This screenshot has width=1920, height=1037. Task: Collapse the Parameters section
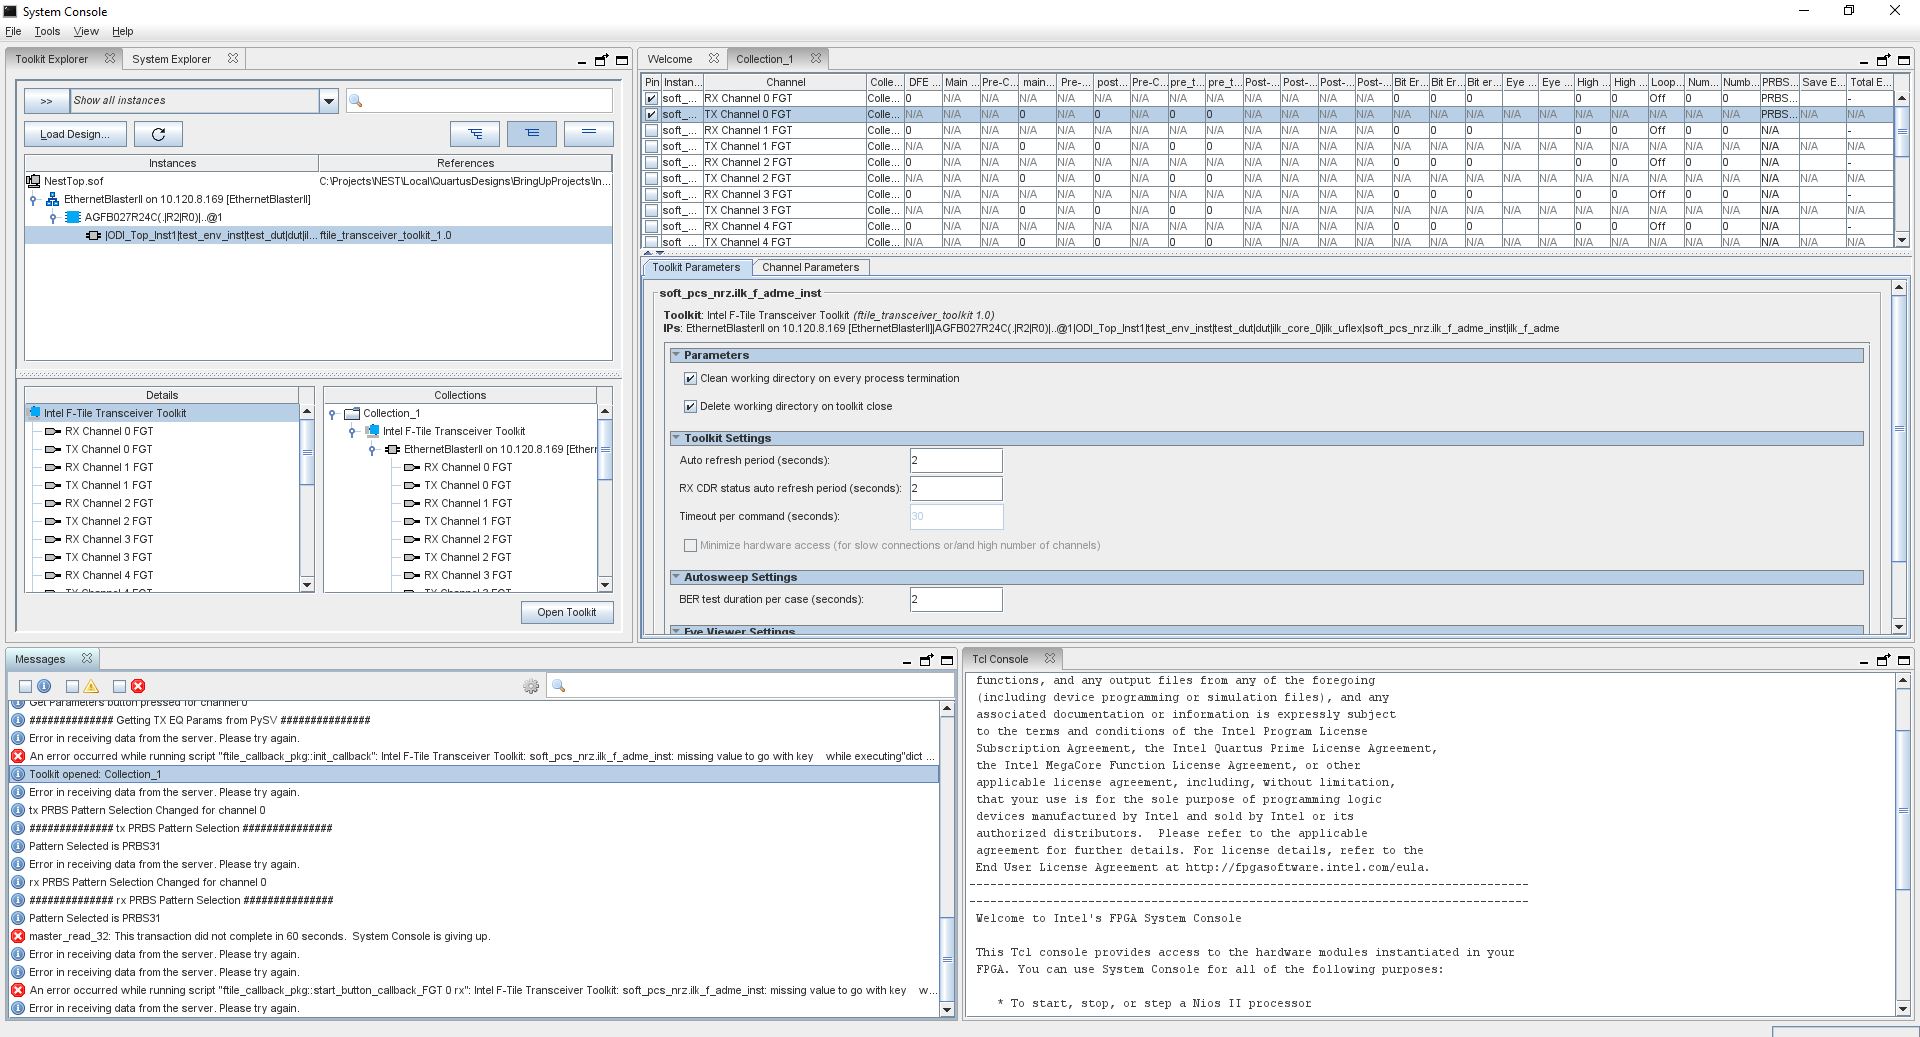[x=676, y=355]
